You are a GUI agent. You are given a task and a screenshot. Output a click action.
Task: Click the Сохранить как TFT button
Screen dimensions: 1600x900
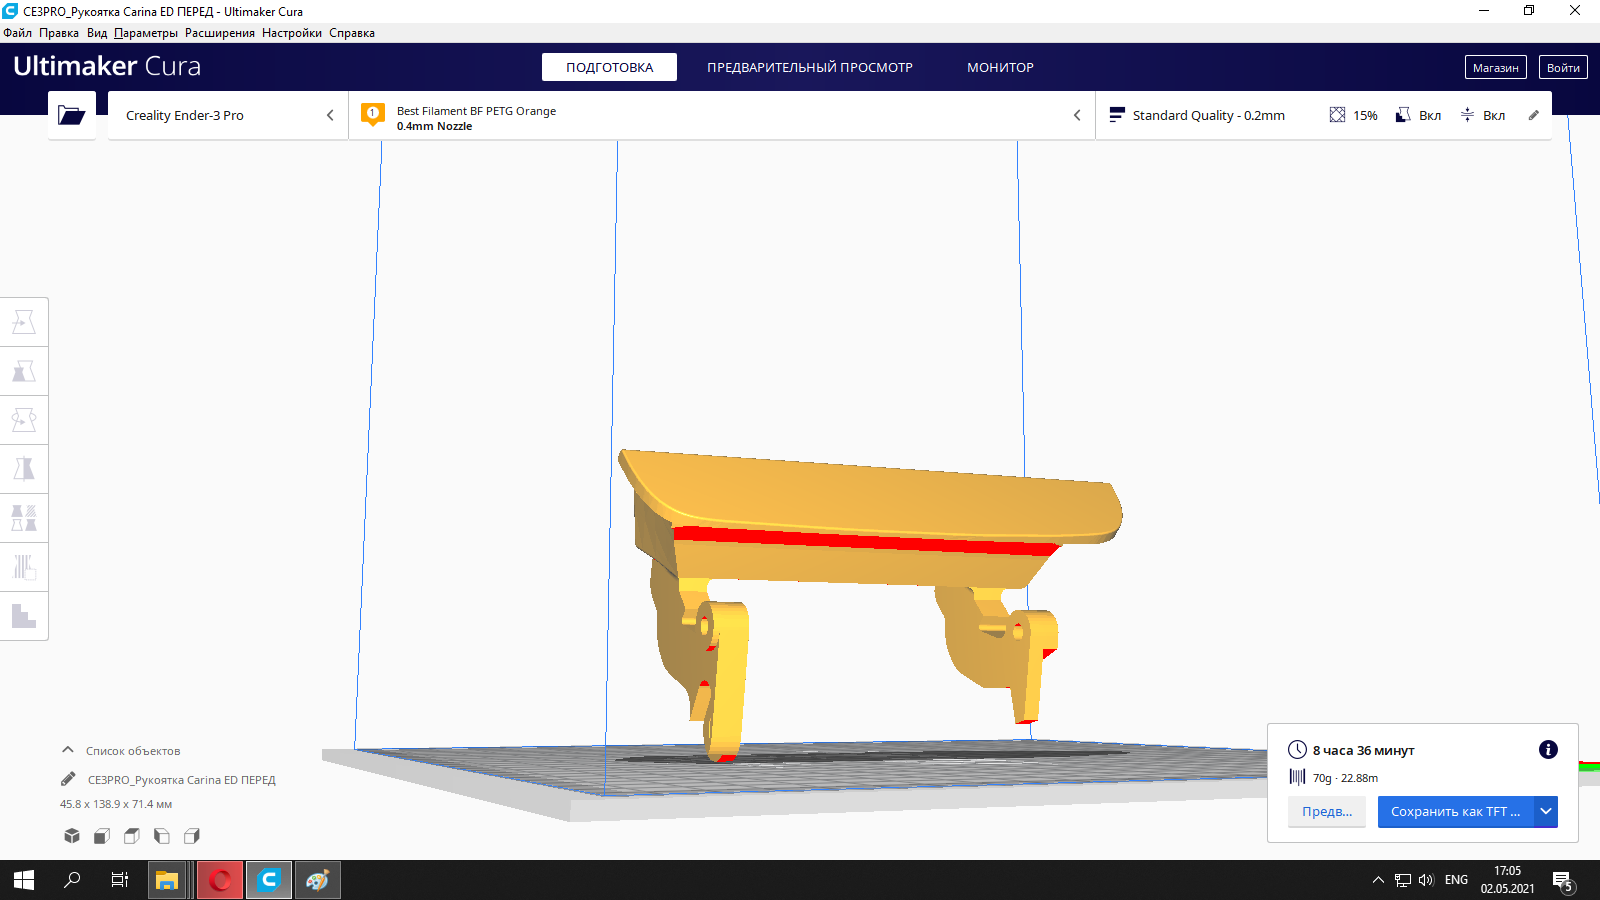pyautogui.click(x=1456, y=812)
